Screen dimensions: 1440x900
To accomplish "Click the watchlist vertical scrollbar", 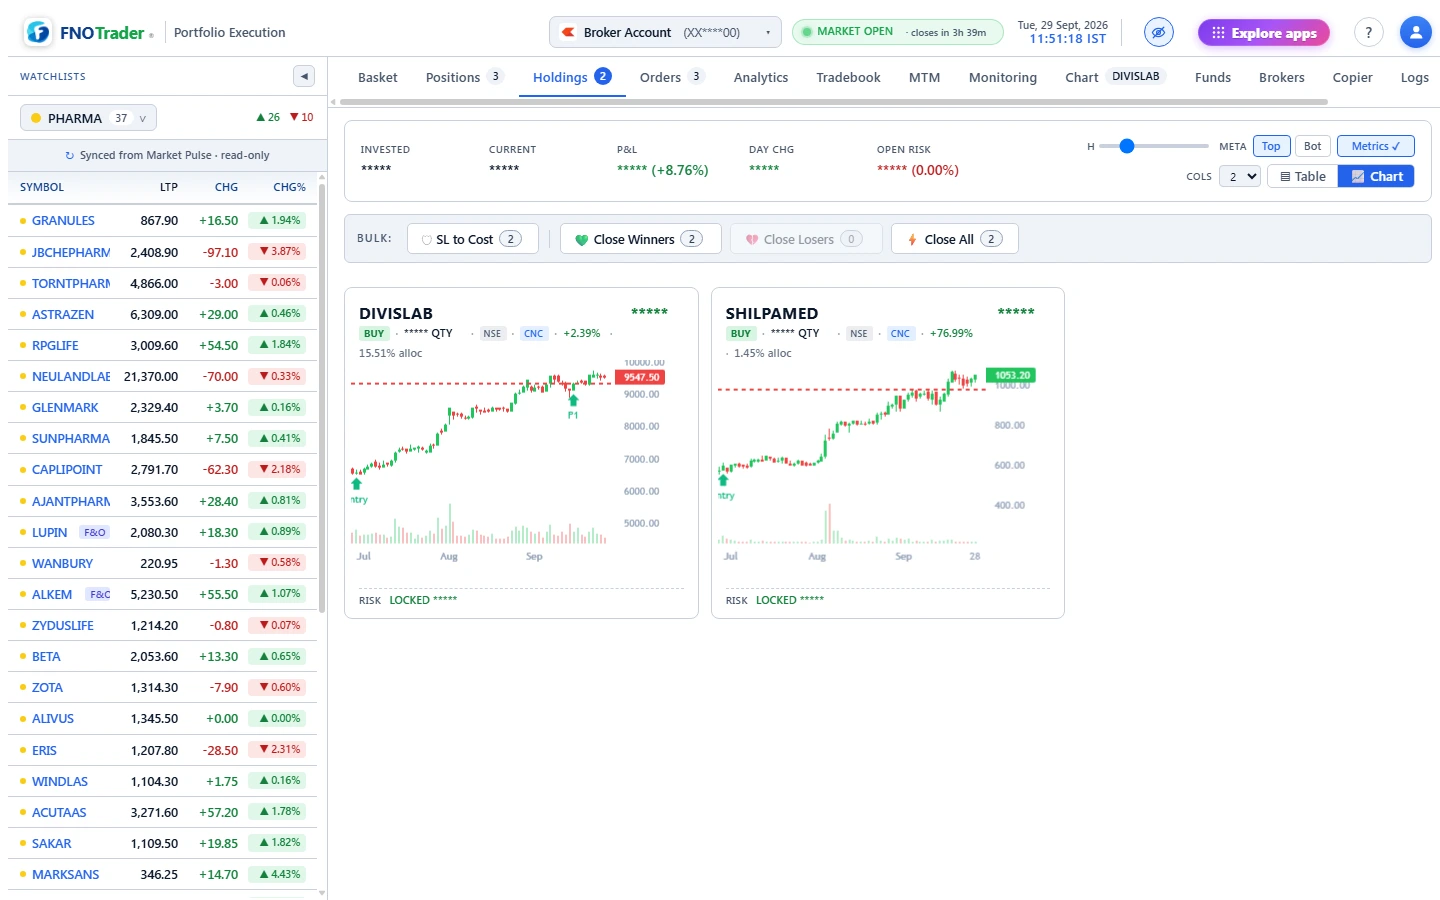I will (x=322, y=397).
